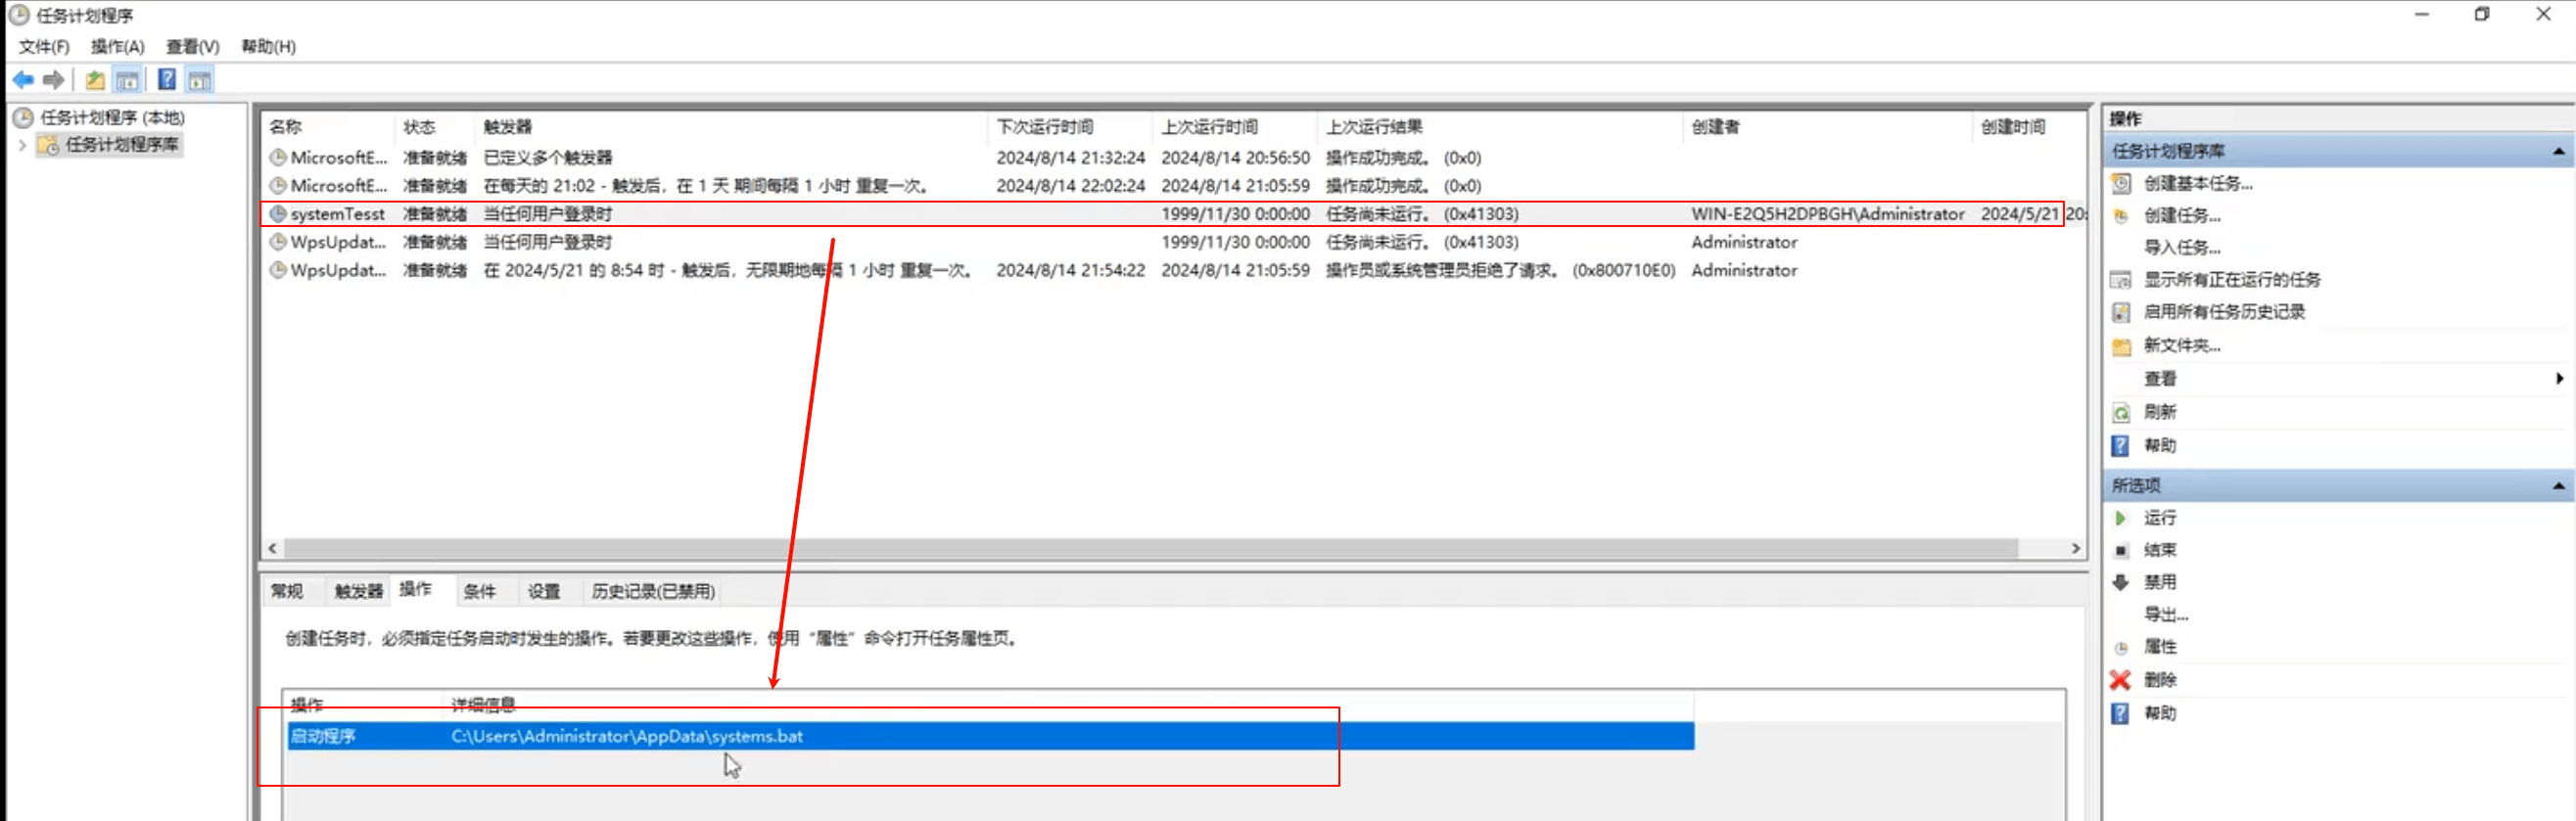Collapse the 任务计划程序库 actions section
The height and width of the screenshot is (821, 2576).
click(x=2558, y=151)
